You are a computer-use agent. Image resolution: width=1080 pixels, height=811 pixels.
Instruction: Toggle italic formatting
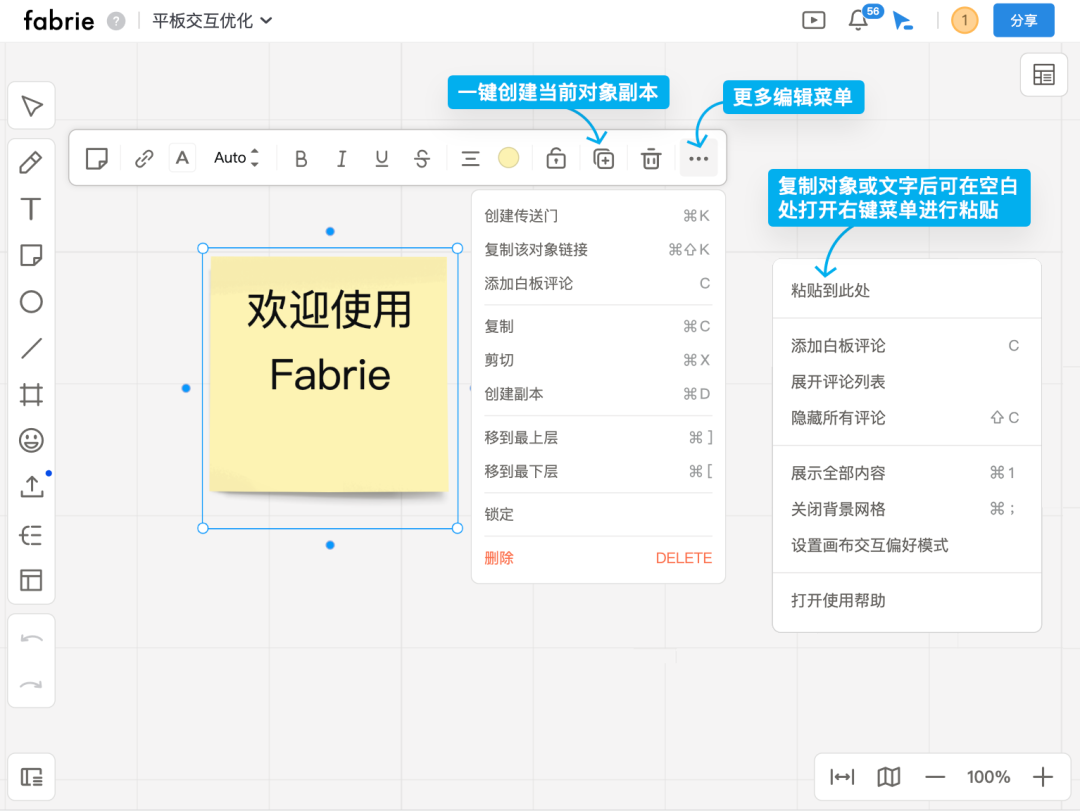[x=341, y=159]
